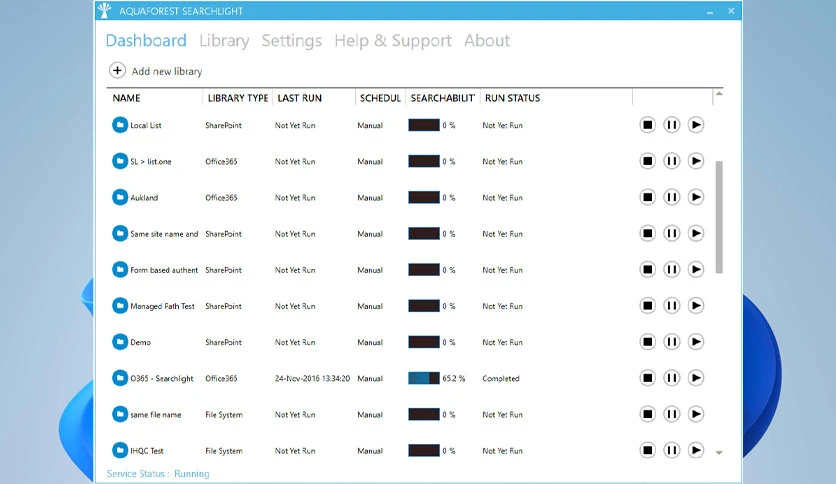This screenshot has height=484, width=836.
Task: Start the Local List library run
Action: [696, 125]
